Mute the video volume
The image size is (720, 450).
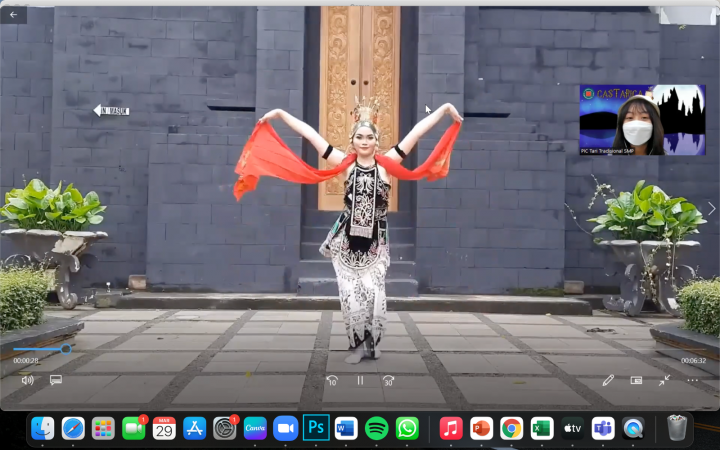coord(27,380)
